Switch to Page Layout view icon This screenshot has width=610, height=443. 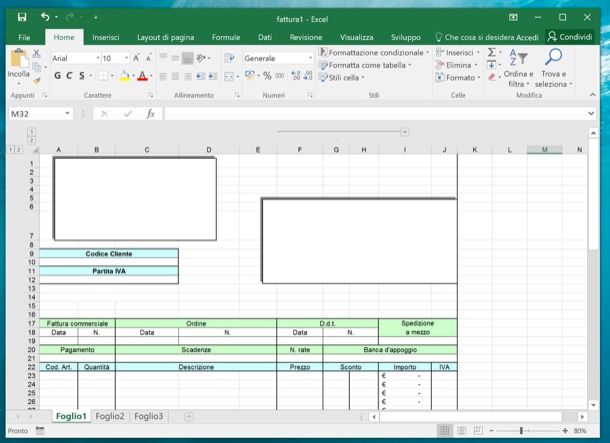tap(461, 431)
